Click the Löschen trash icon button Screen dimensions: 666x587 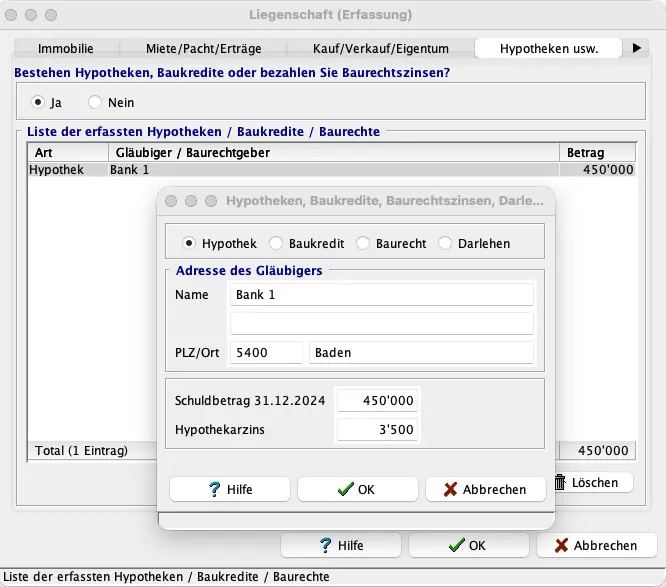(x=594, y=482)
